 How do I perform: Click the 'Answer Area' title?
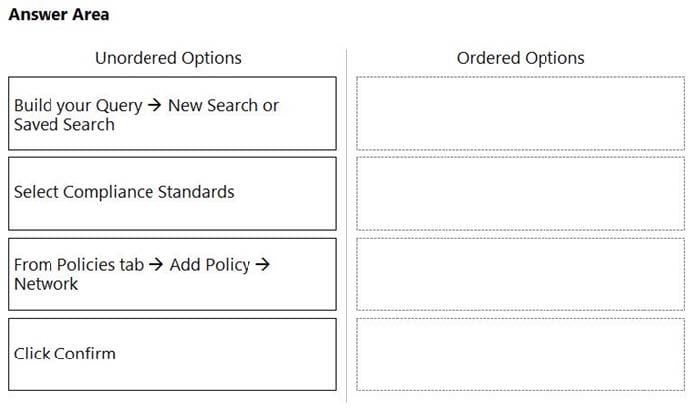pyautogui.click(x=59, y=15)
